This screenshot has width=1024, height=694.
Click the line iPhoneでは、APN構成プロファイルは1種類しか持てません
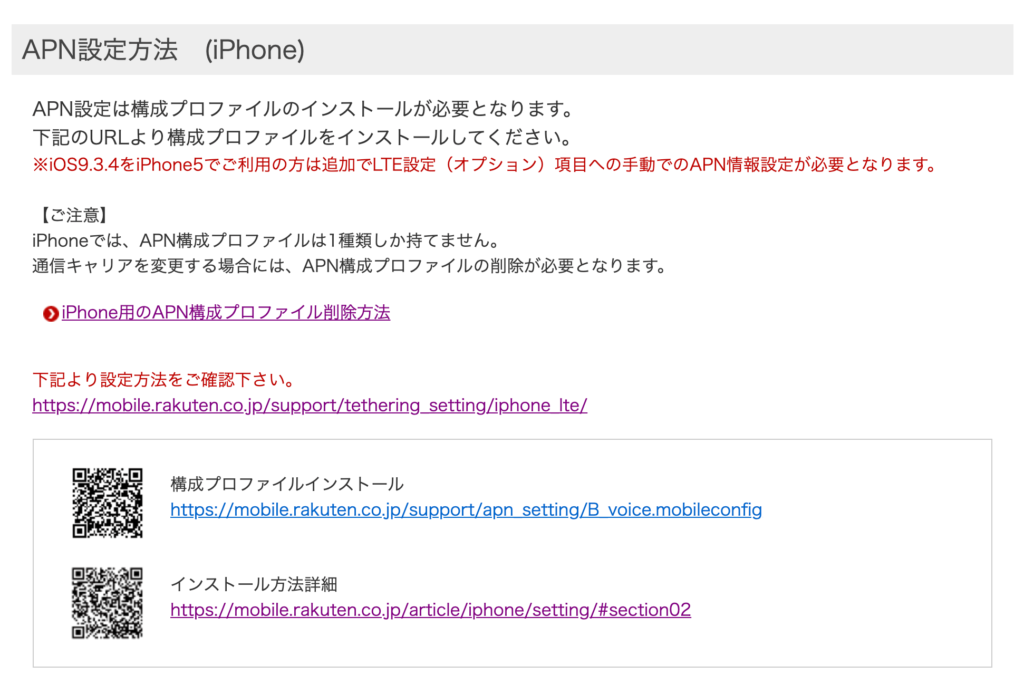coord(266,240)
